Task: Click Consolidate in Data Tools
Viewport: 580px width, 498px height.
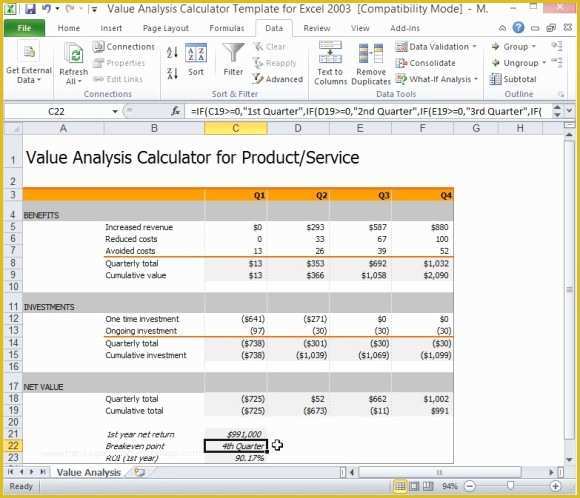Action: click(425, 63)
